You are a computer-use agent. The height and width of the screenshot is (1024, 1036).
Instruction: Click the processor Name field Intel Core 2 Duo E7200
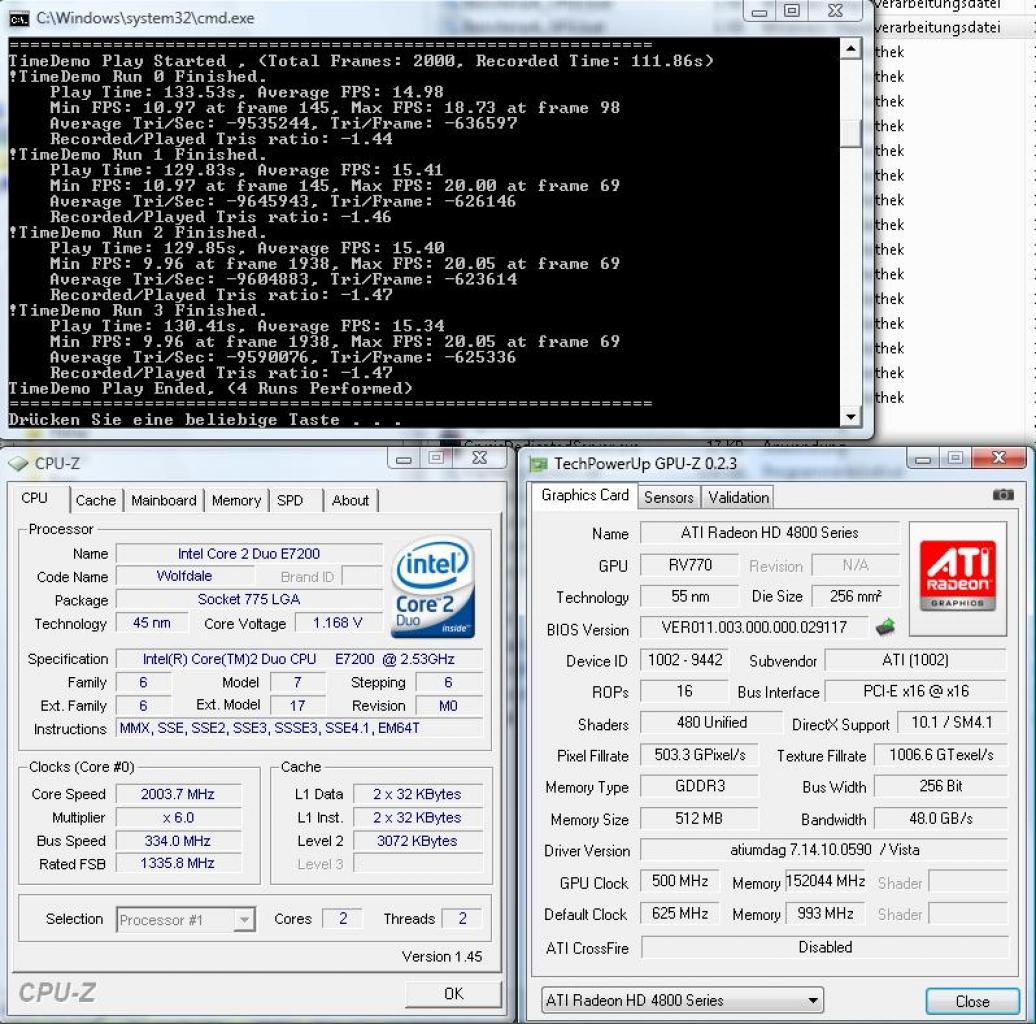[249, 554]
